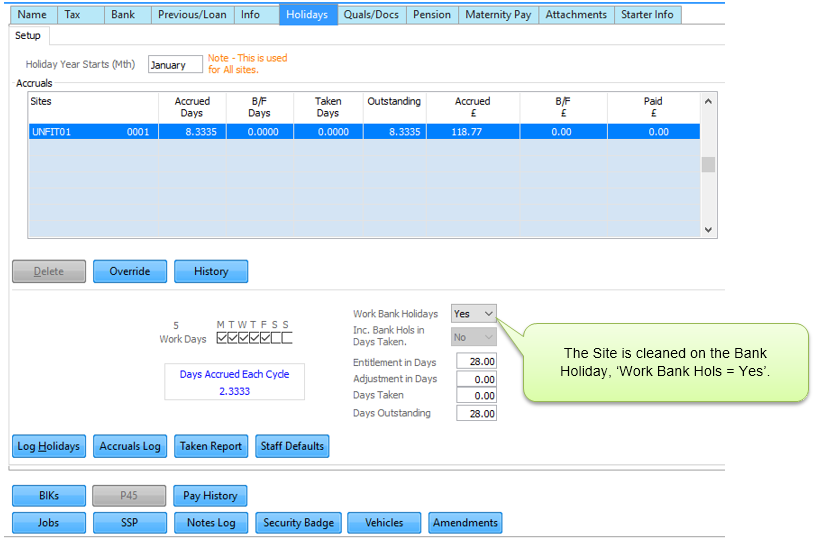814x539 pixels.
Task: Toggle the Friday work day checkbox
Action: coord(265,338)
